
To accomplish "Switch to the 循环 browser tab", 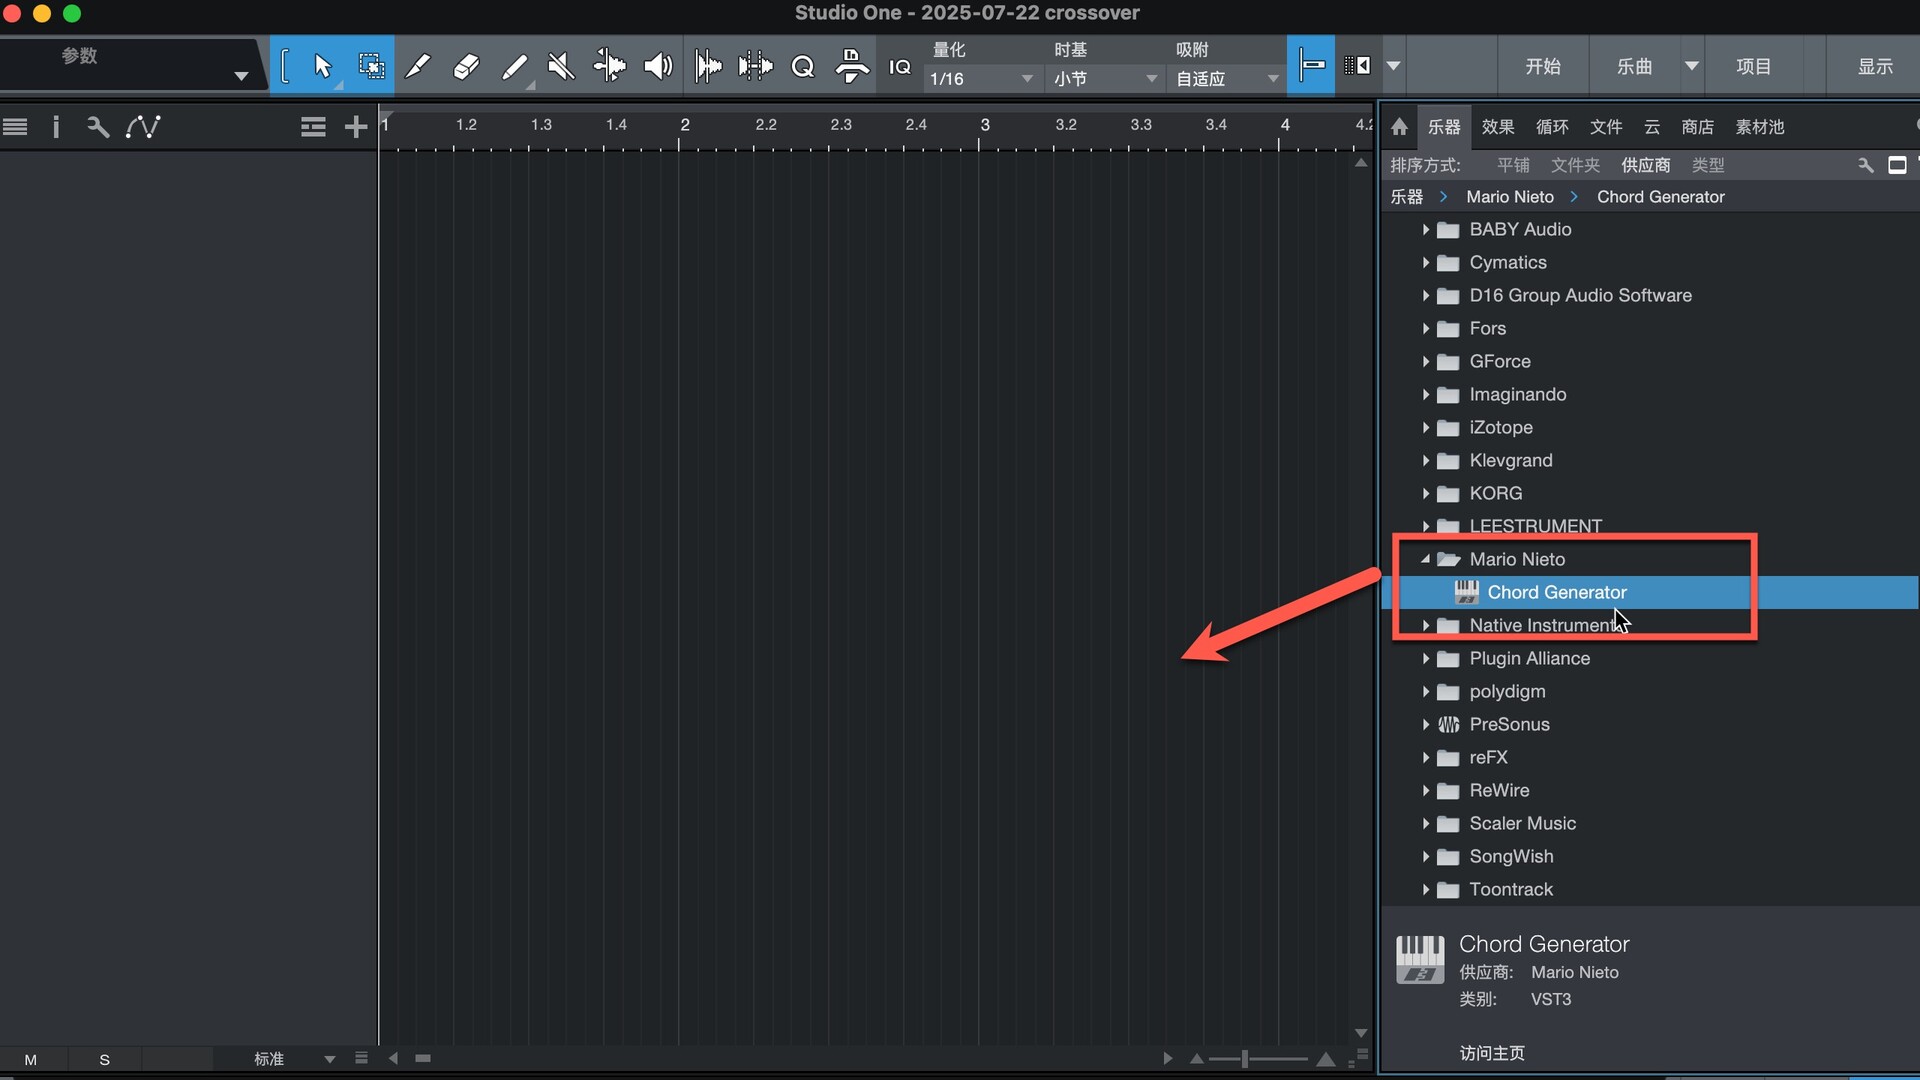I will click(1552, 127).
